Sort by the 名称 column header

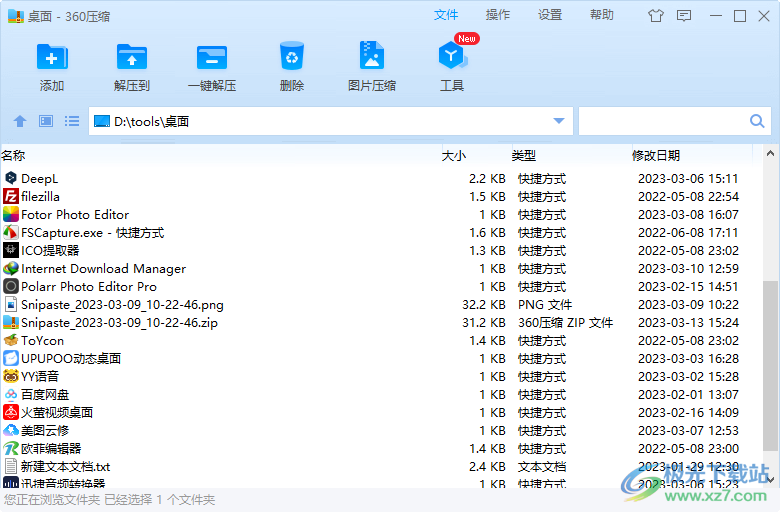point(13,156)
